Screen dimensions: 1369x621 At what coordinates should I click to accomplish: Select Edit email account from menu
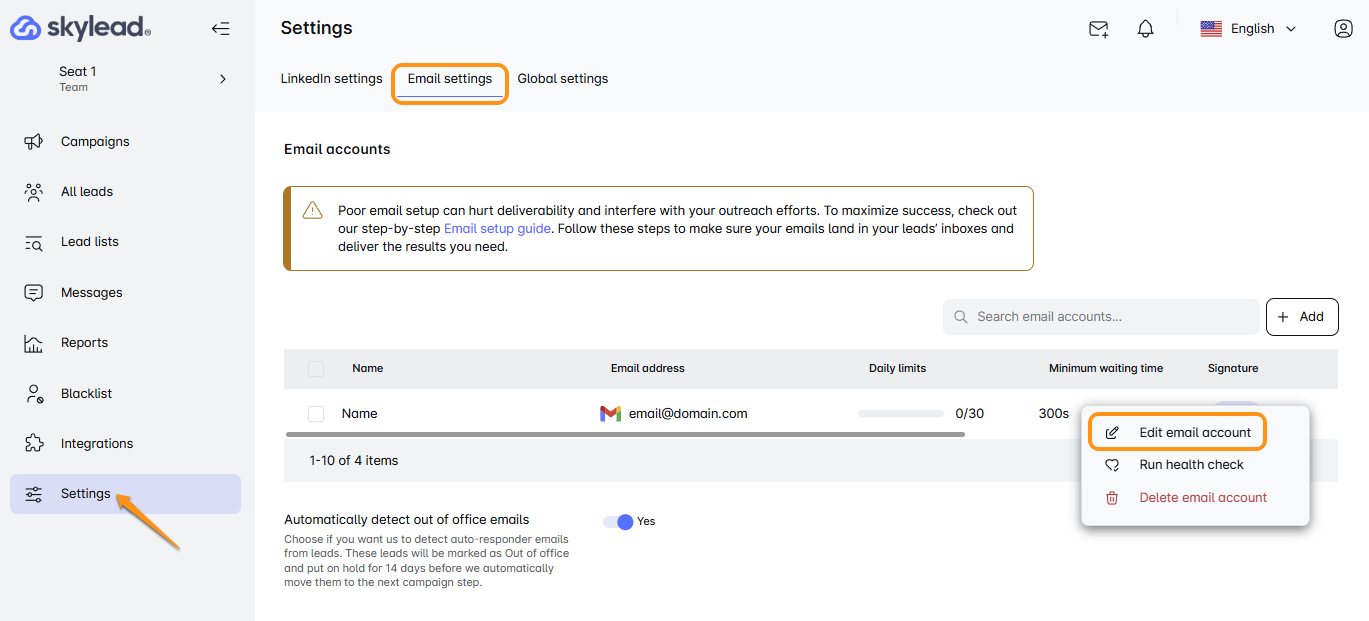pos(1194,433)
